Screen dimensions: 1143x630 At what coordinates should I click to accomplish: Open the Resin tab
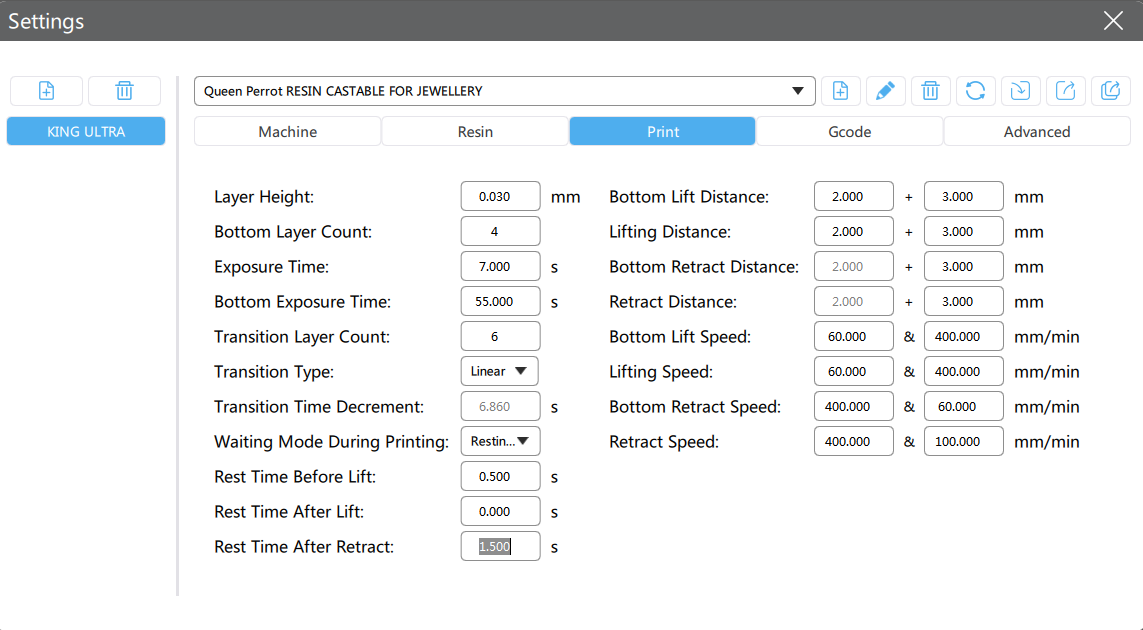[x=475, y=131]
